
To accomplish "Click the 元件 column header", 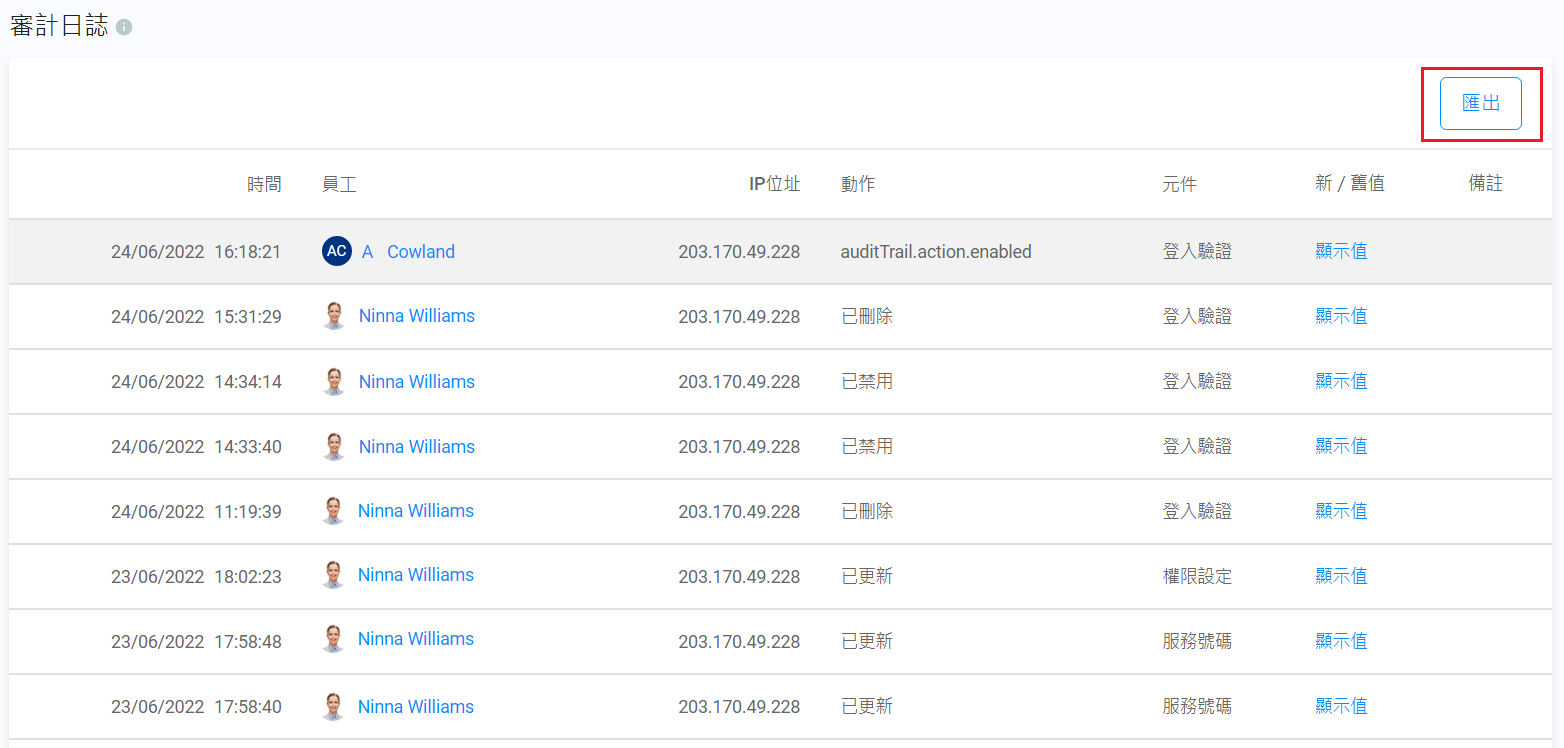I will [1180, 184].
